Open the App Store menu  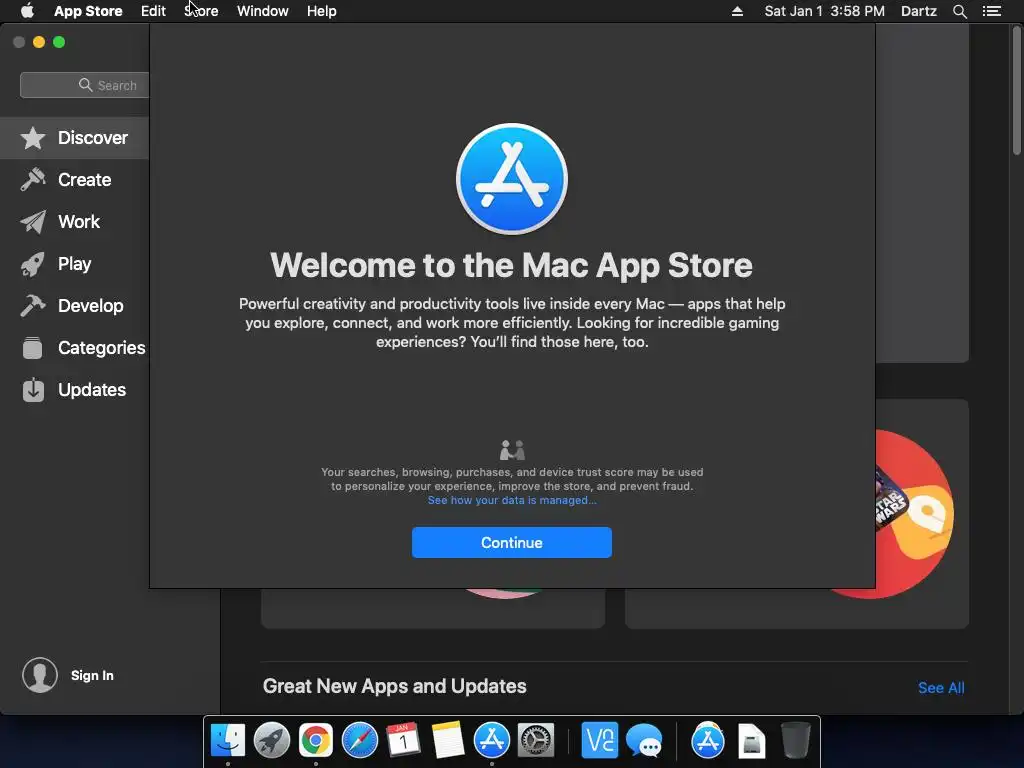pyautogui.click(x=88, y=11)
